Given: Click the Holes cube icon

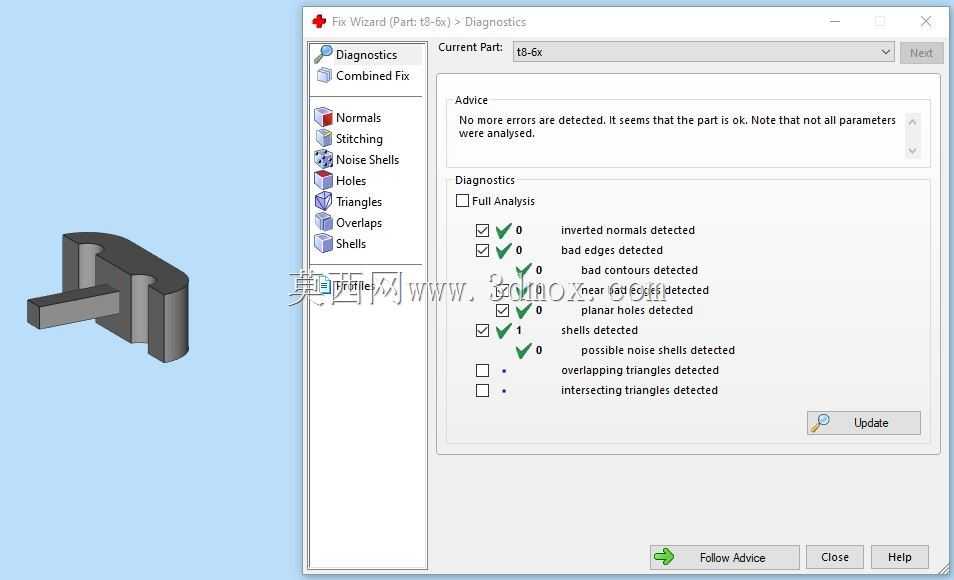Looking at the screenshot, I should click(323, 180).
